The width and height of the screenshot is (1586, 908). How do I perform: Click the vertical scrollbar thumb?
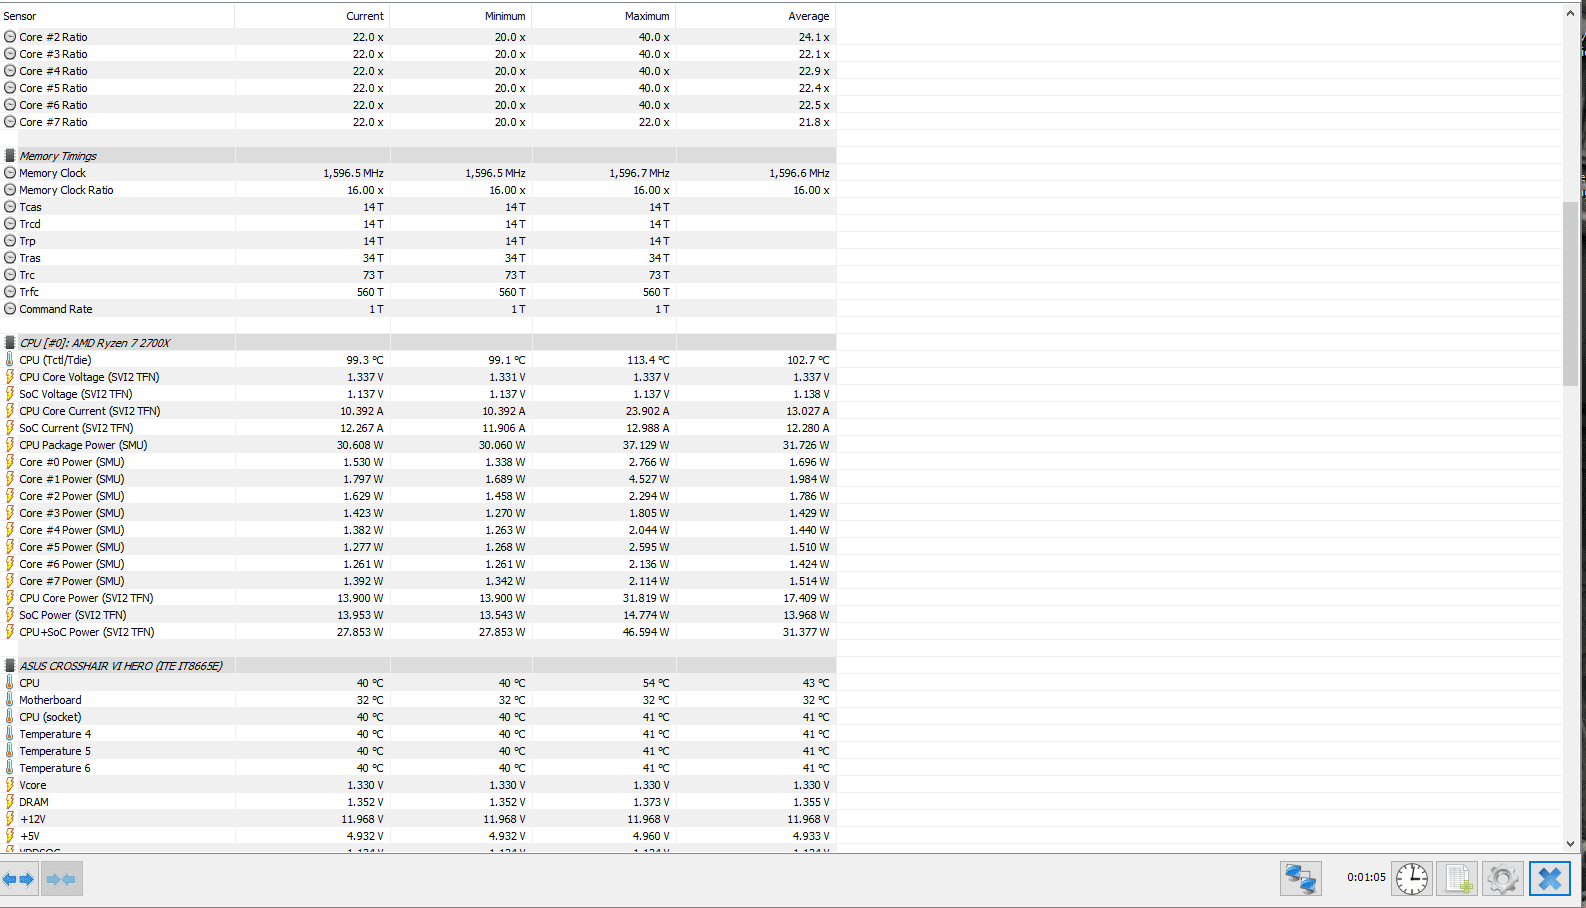tap(1570, 293)
